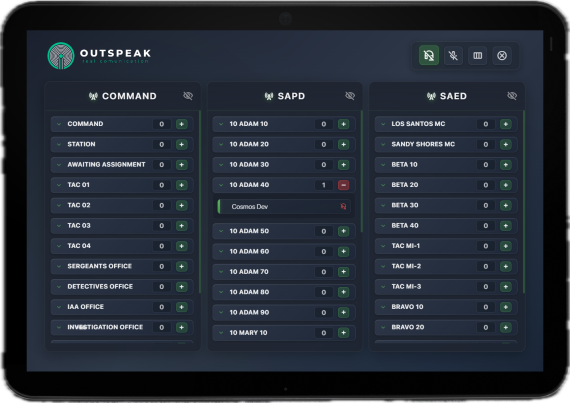Click Cosmos Dev's red deafened headset icon

pyautogui.click(x=343, y=206)
